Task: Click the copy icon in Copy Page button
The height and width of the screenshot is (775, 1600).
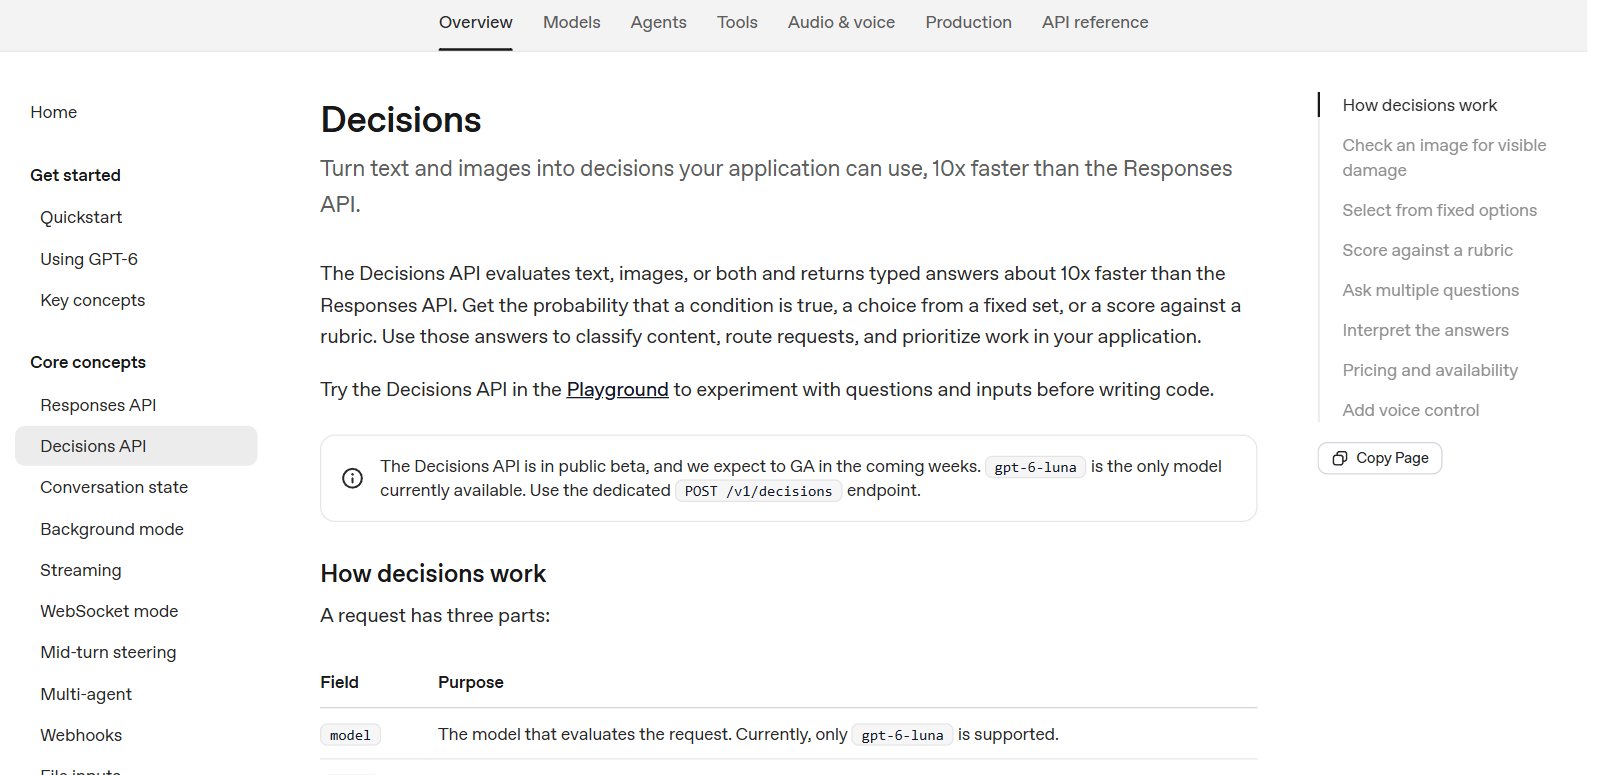Action: click(1339, 458)
